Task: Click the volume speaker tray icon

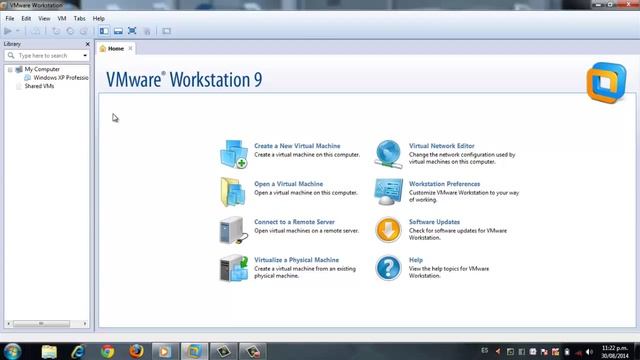Action: (x=589, y=351)
